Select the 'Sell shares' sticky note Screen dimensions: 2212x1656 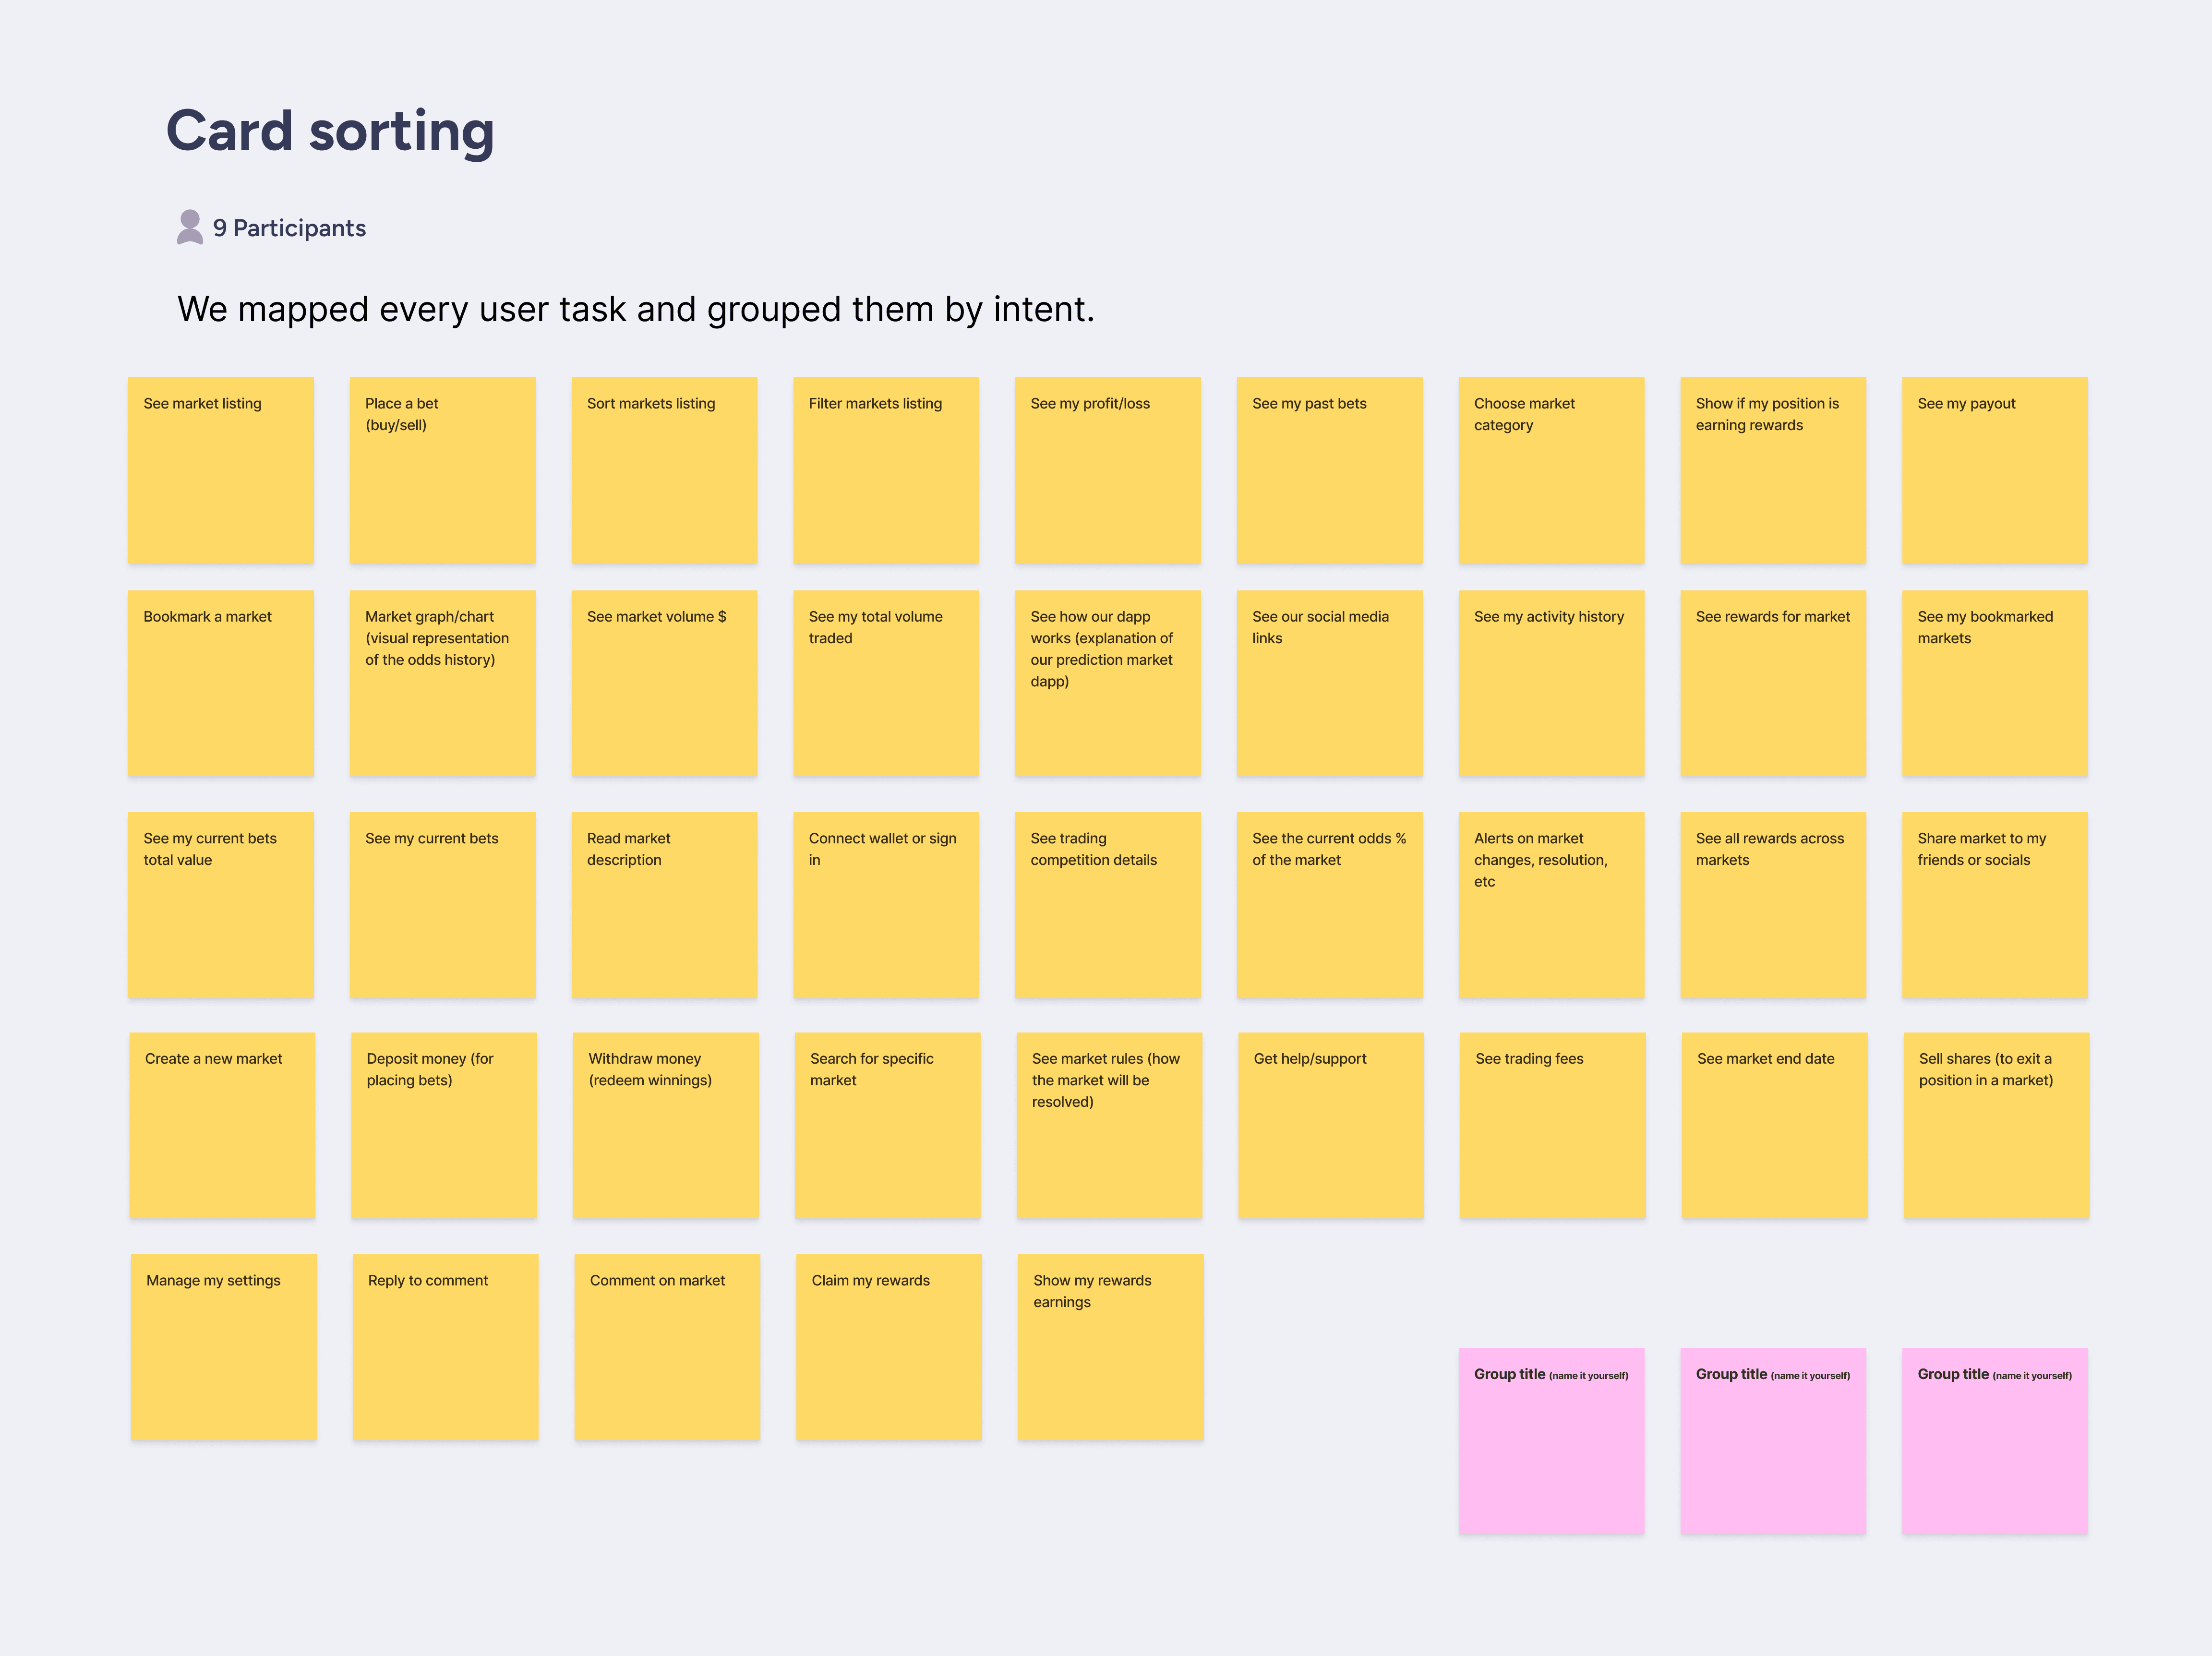[1995, 1125]
